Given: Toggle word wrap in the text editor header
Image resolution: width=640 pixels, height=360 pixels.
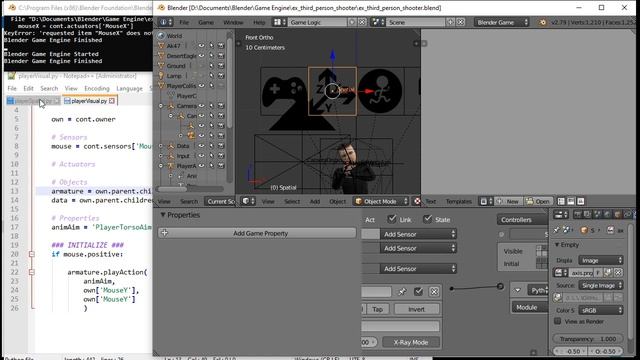Looking at the screenshot, I should point(571,201).
